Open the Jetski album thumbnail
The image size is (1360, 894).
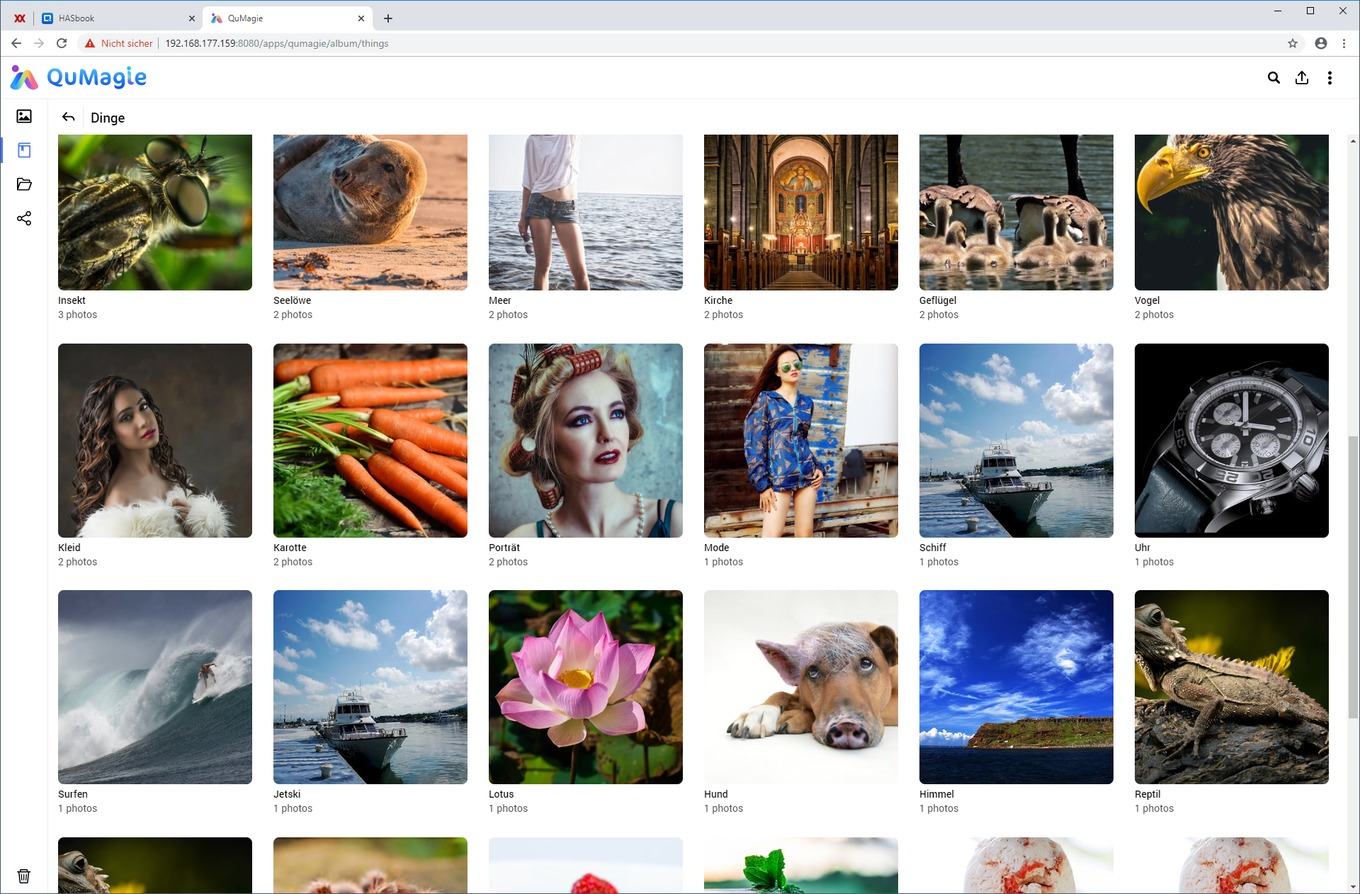click(370, 687)
